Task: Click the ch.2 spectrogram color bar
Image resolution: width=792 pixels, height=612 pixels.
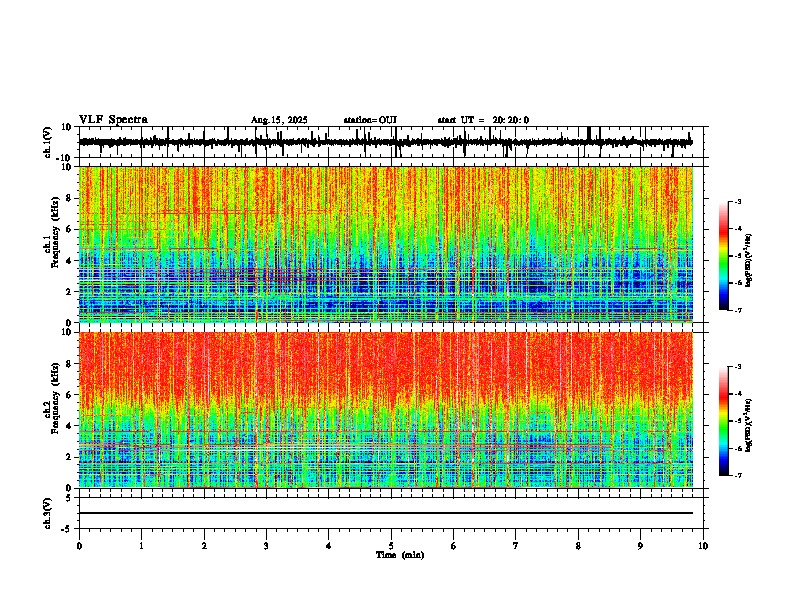Action: click(x=724, y=421)
